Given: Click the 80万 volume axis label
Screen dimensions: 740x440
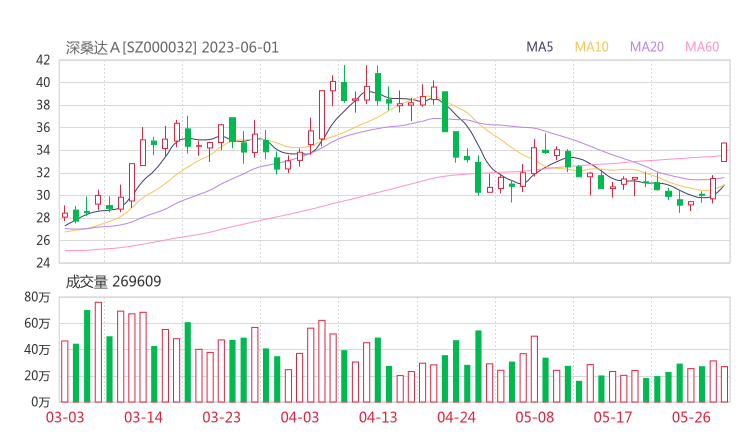Looking at the screenshot, I should (37, 297).
